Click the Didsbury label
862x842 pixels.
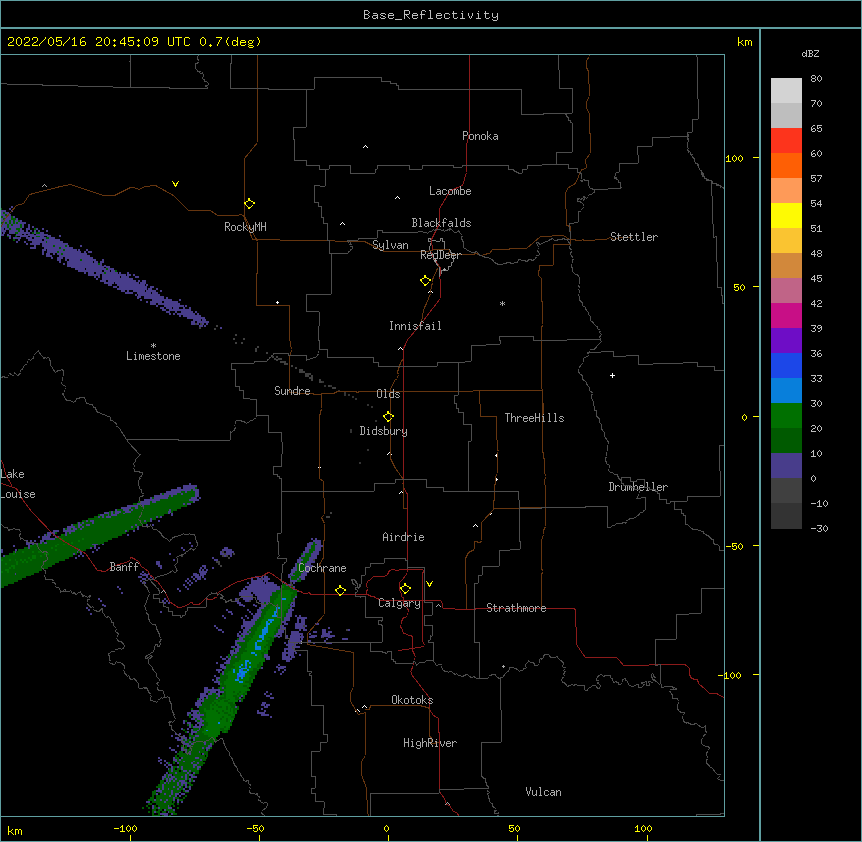383,431
